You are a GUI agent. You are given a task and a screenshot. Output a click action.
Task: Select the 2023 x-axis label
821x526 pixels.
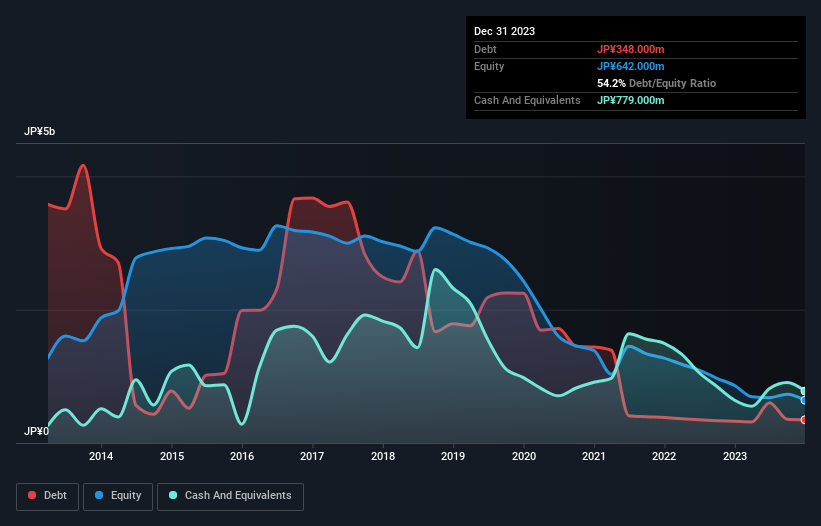[735, 456]
